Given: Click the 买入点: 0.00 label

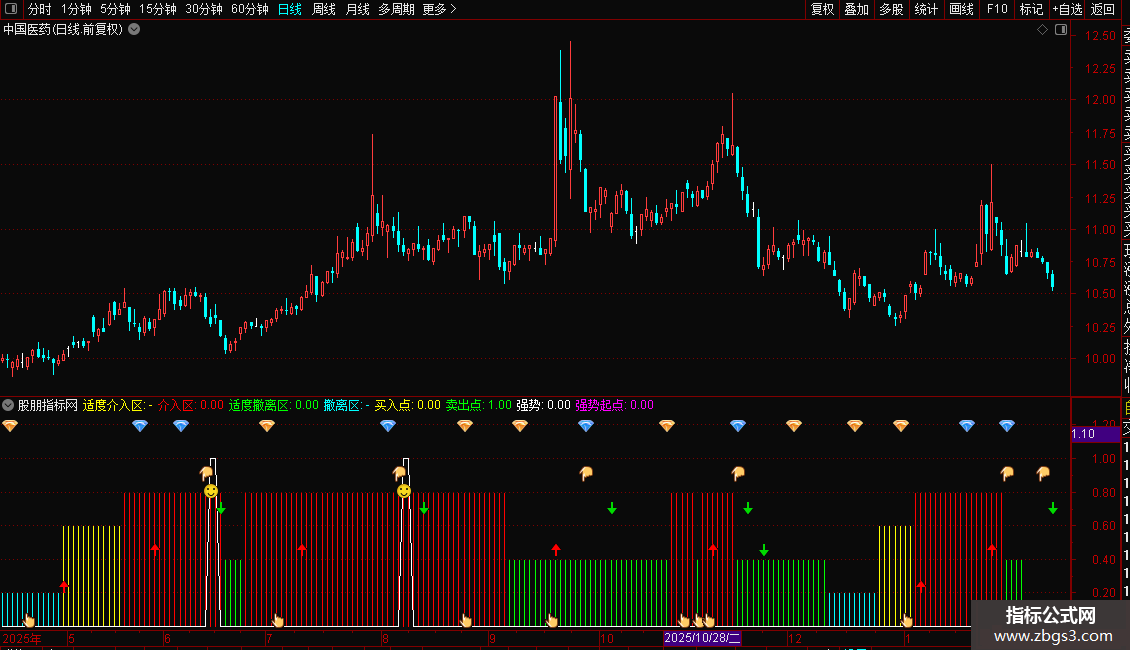Looking at the screenshot, I should click(408, 405).
